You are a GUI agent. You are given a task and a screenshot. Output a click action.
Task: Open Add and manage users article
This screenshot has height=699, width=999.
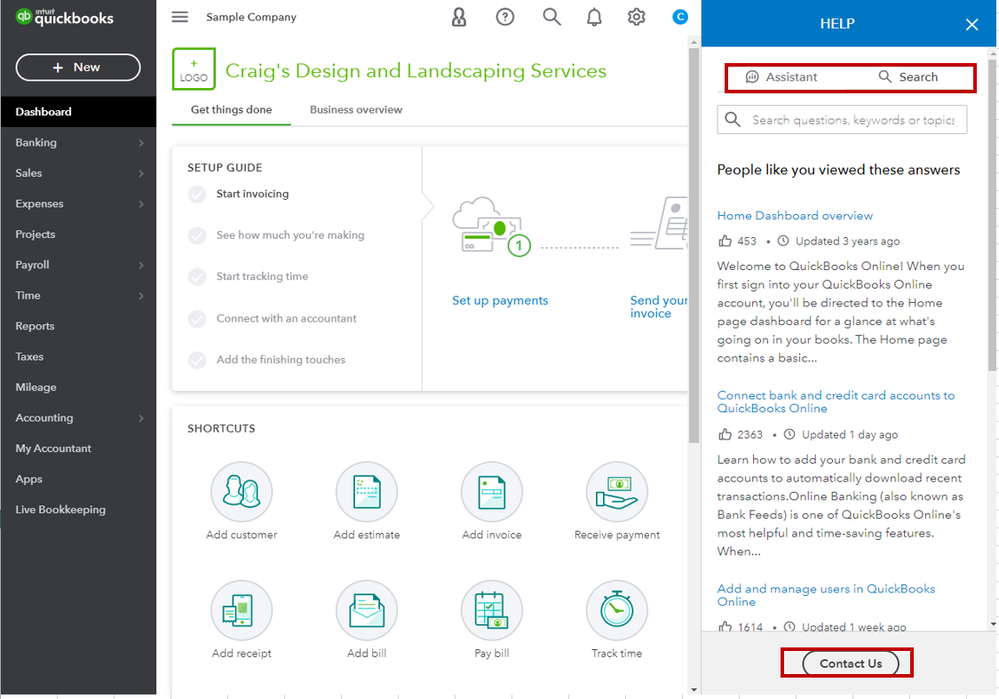point(826,595)
